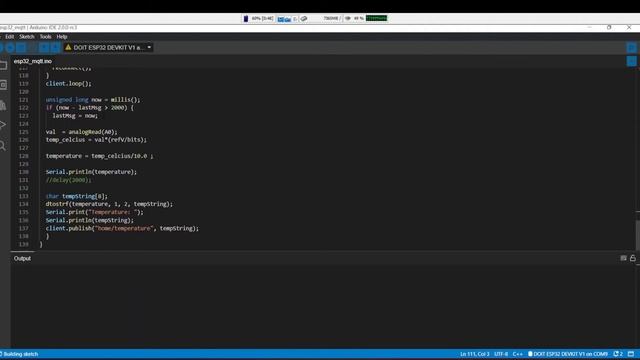This screenshot has height=360, width=640.
Task: Click line number 119 in gutter
Action: point(24,84)
